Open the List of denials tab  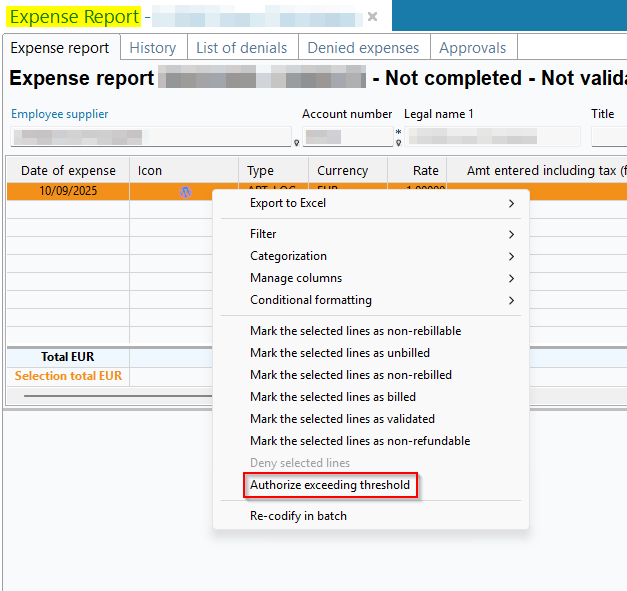click(x=241, y=48)
